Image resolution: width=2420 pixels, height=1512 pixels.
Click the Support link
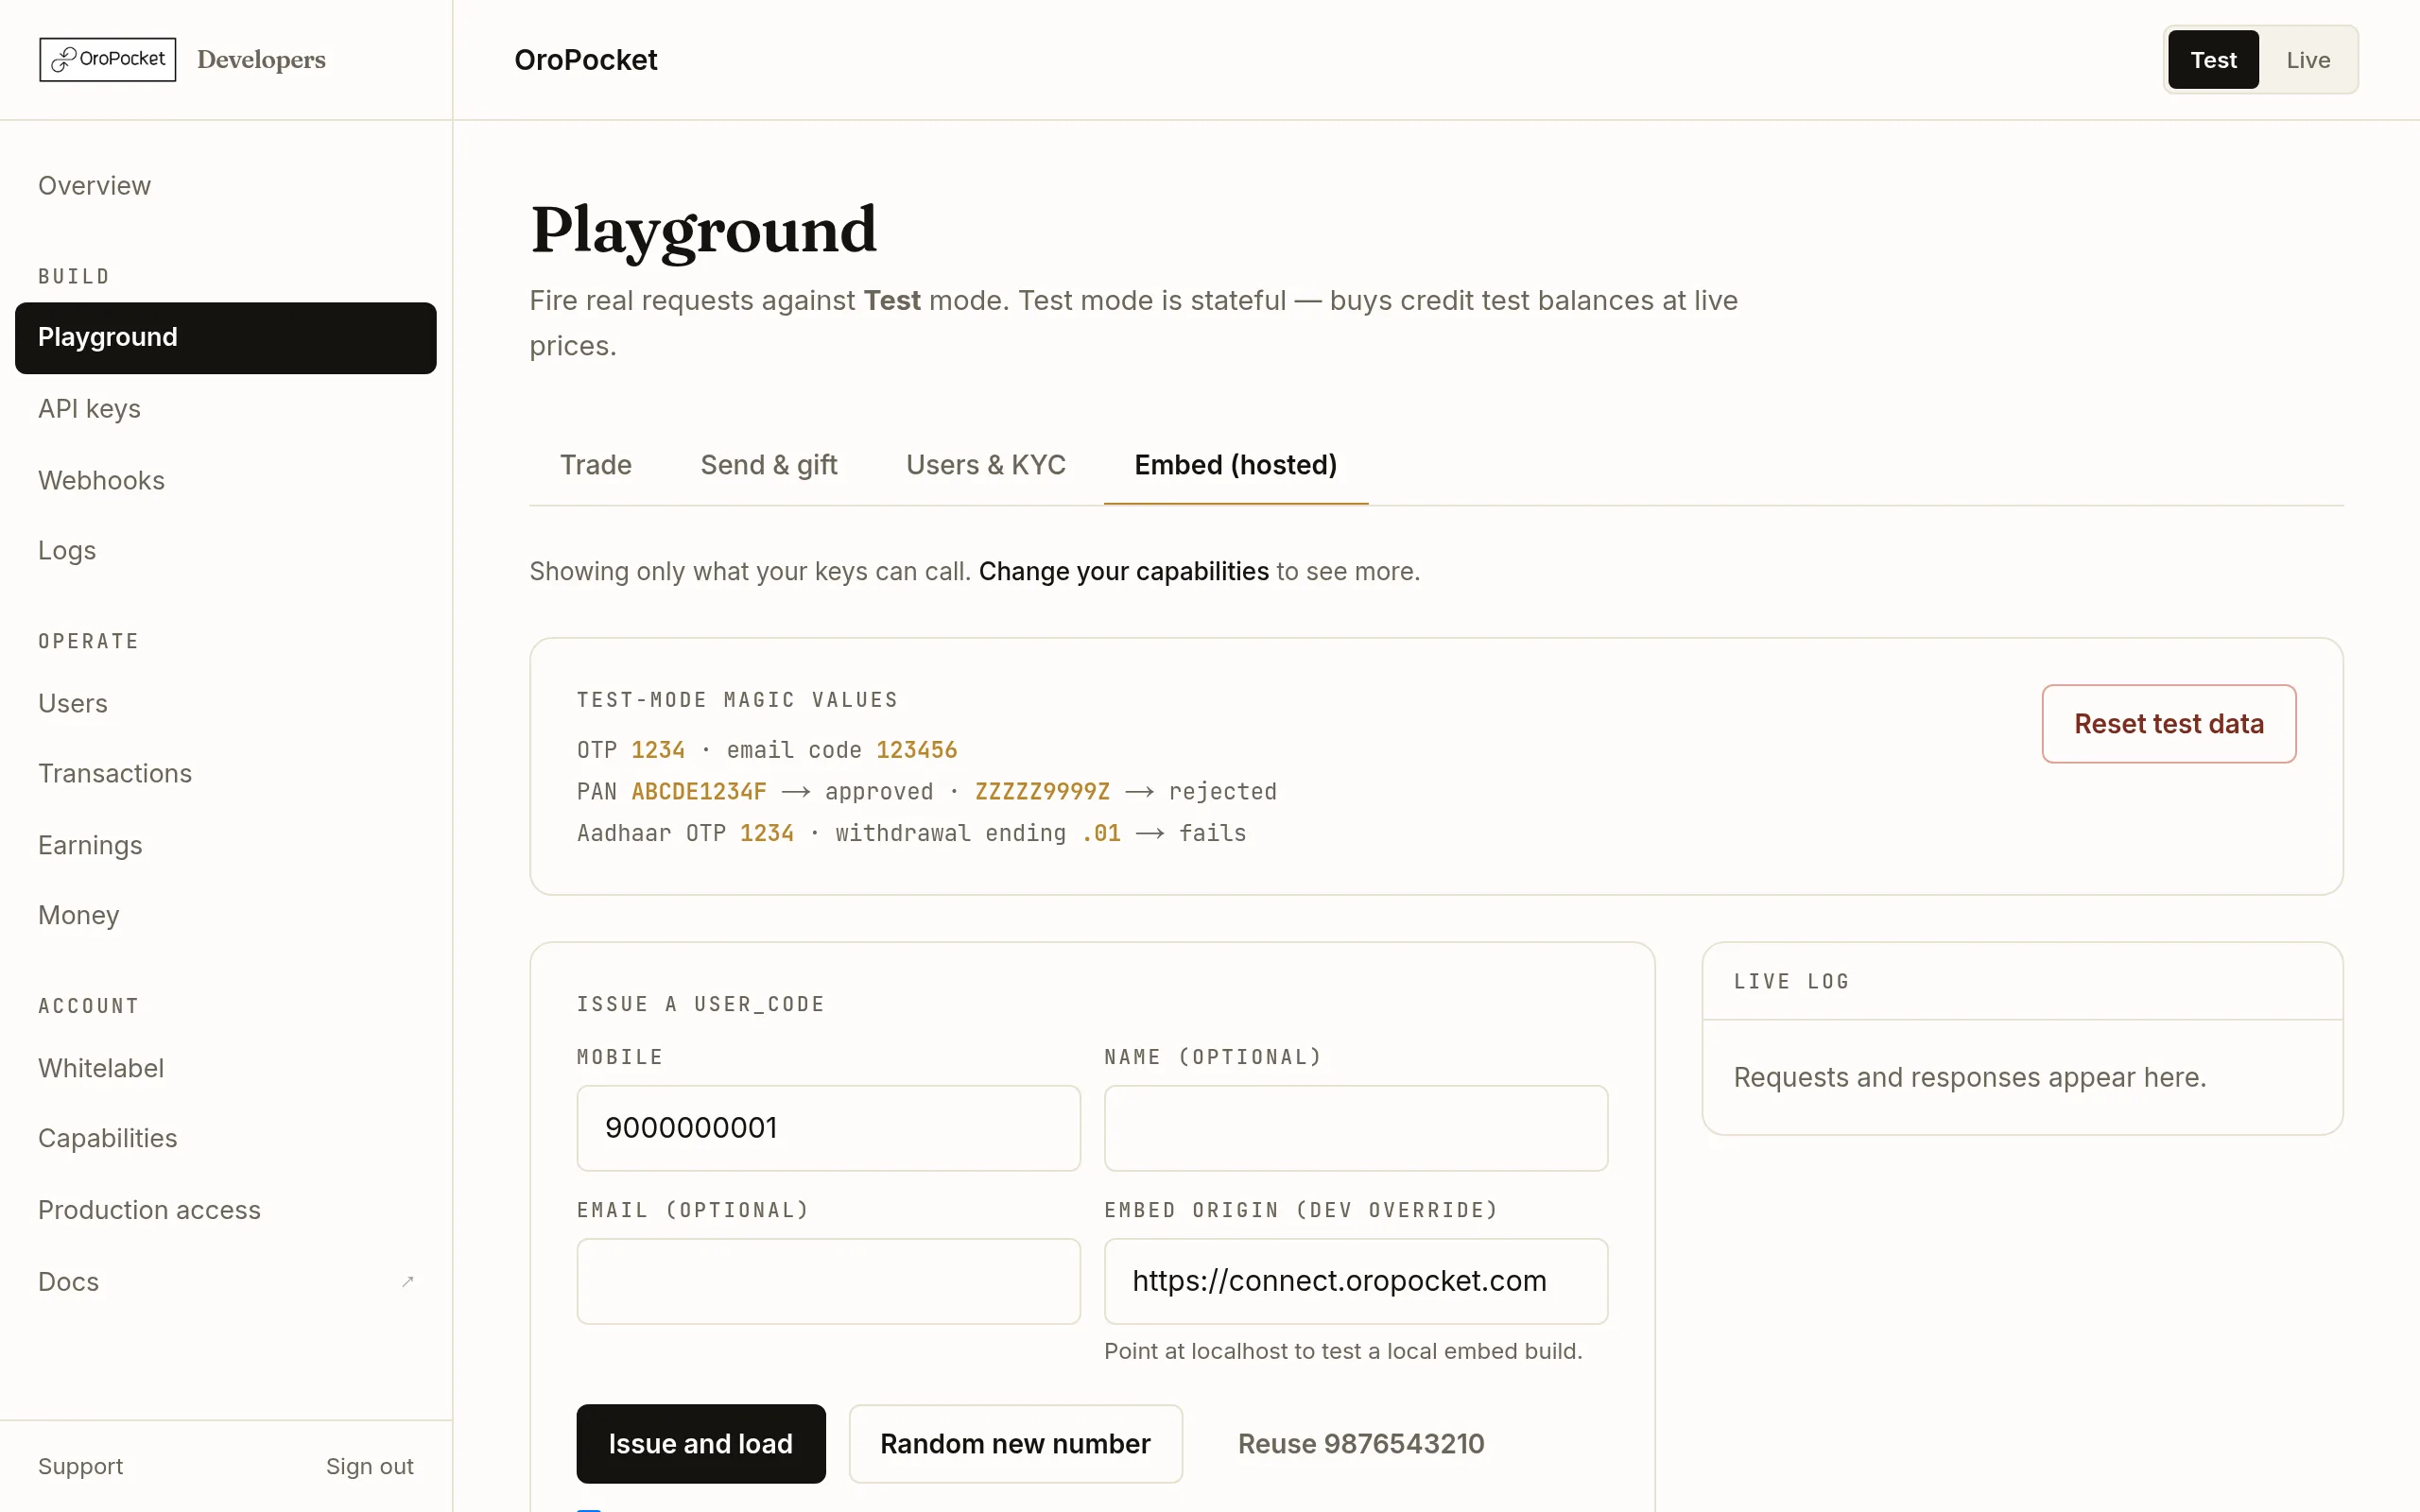80,1467
